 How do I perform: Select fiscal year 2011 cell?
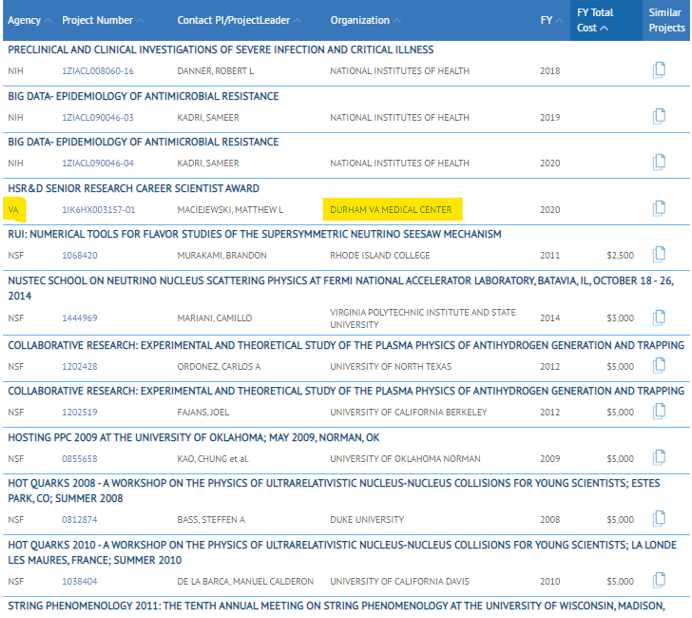coord(550,256)
